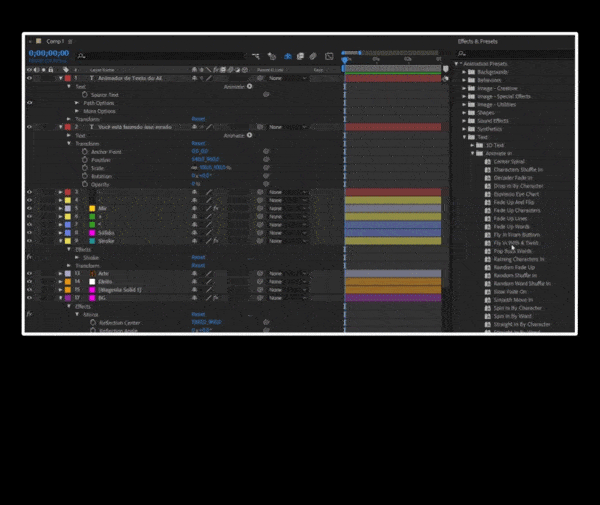This screenshot has height=505, width=600.
Task: Click the Center Spiral preset icon
Action: (x=487, y=160)
